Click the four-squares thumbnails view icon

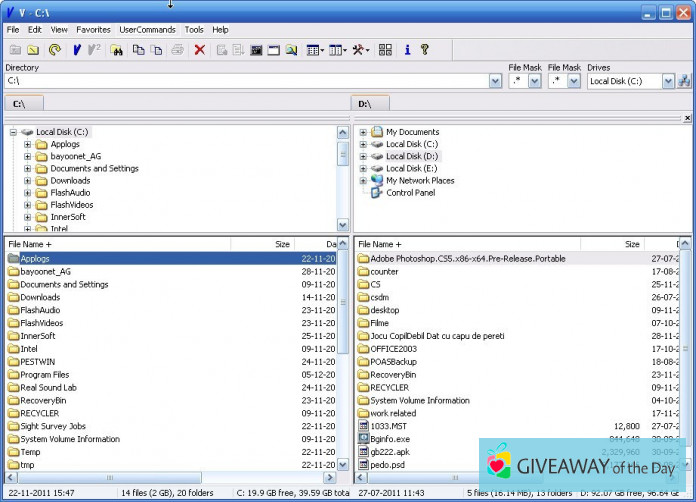(385, 49)
